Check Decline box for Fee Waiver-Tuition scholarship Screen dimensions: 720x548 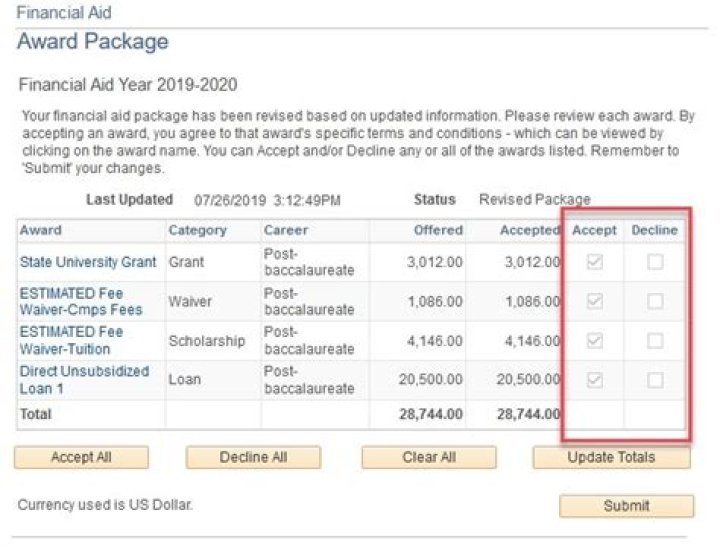click(655, 341)
